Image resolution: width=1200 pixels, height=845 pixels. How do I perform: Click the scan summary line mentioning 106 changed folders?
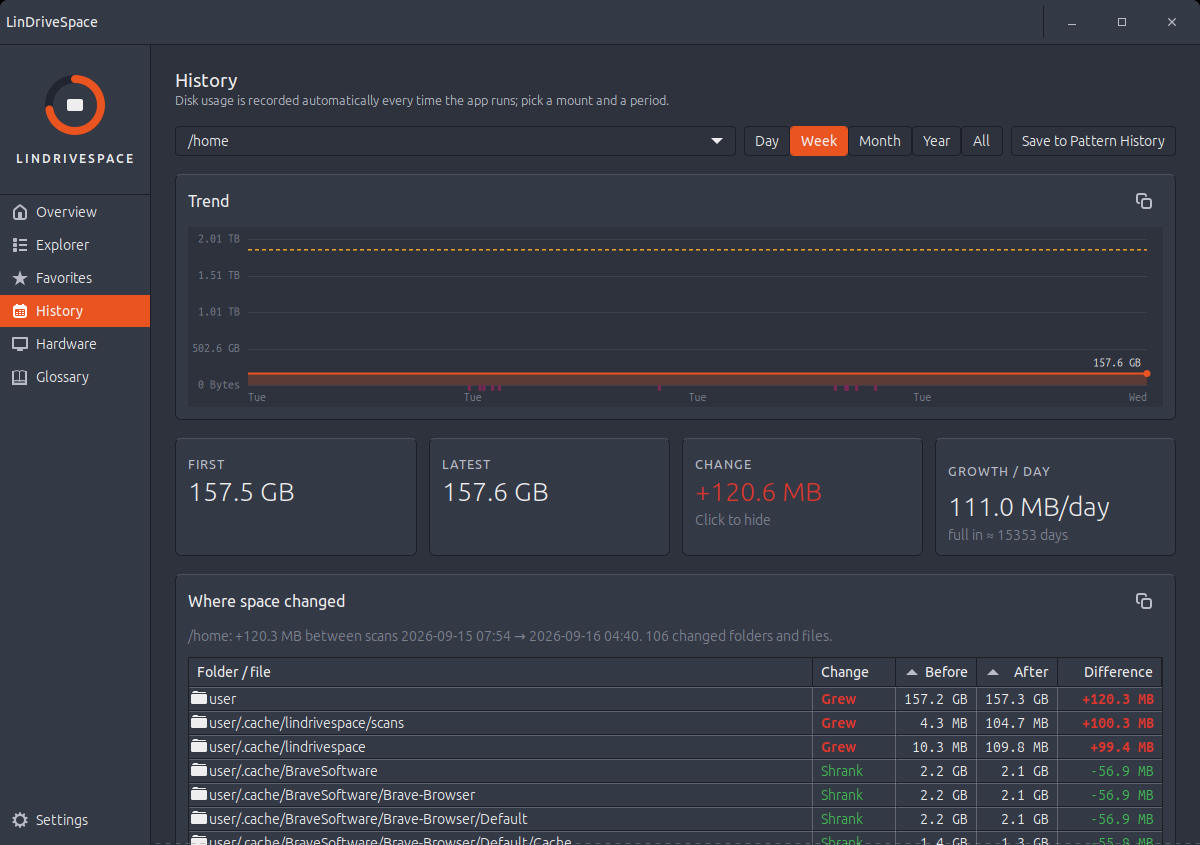click(x=510, y=636)
